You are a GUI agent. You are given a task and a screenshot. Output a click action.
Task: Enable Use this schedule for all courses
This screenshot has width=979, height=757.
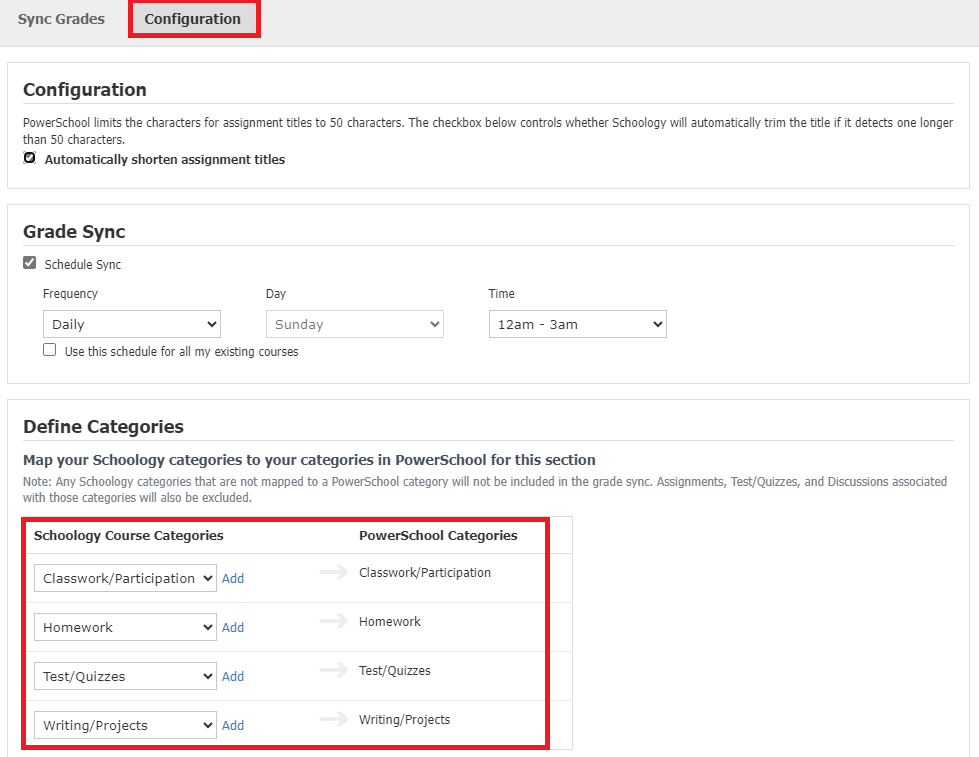(49, 350)
